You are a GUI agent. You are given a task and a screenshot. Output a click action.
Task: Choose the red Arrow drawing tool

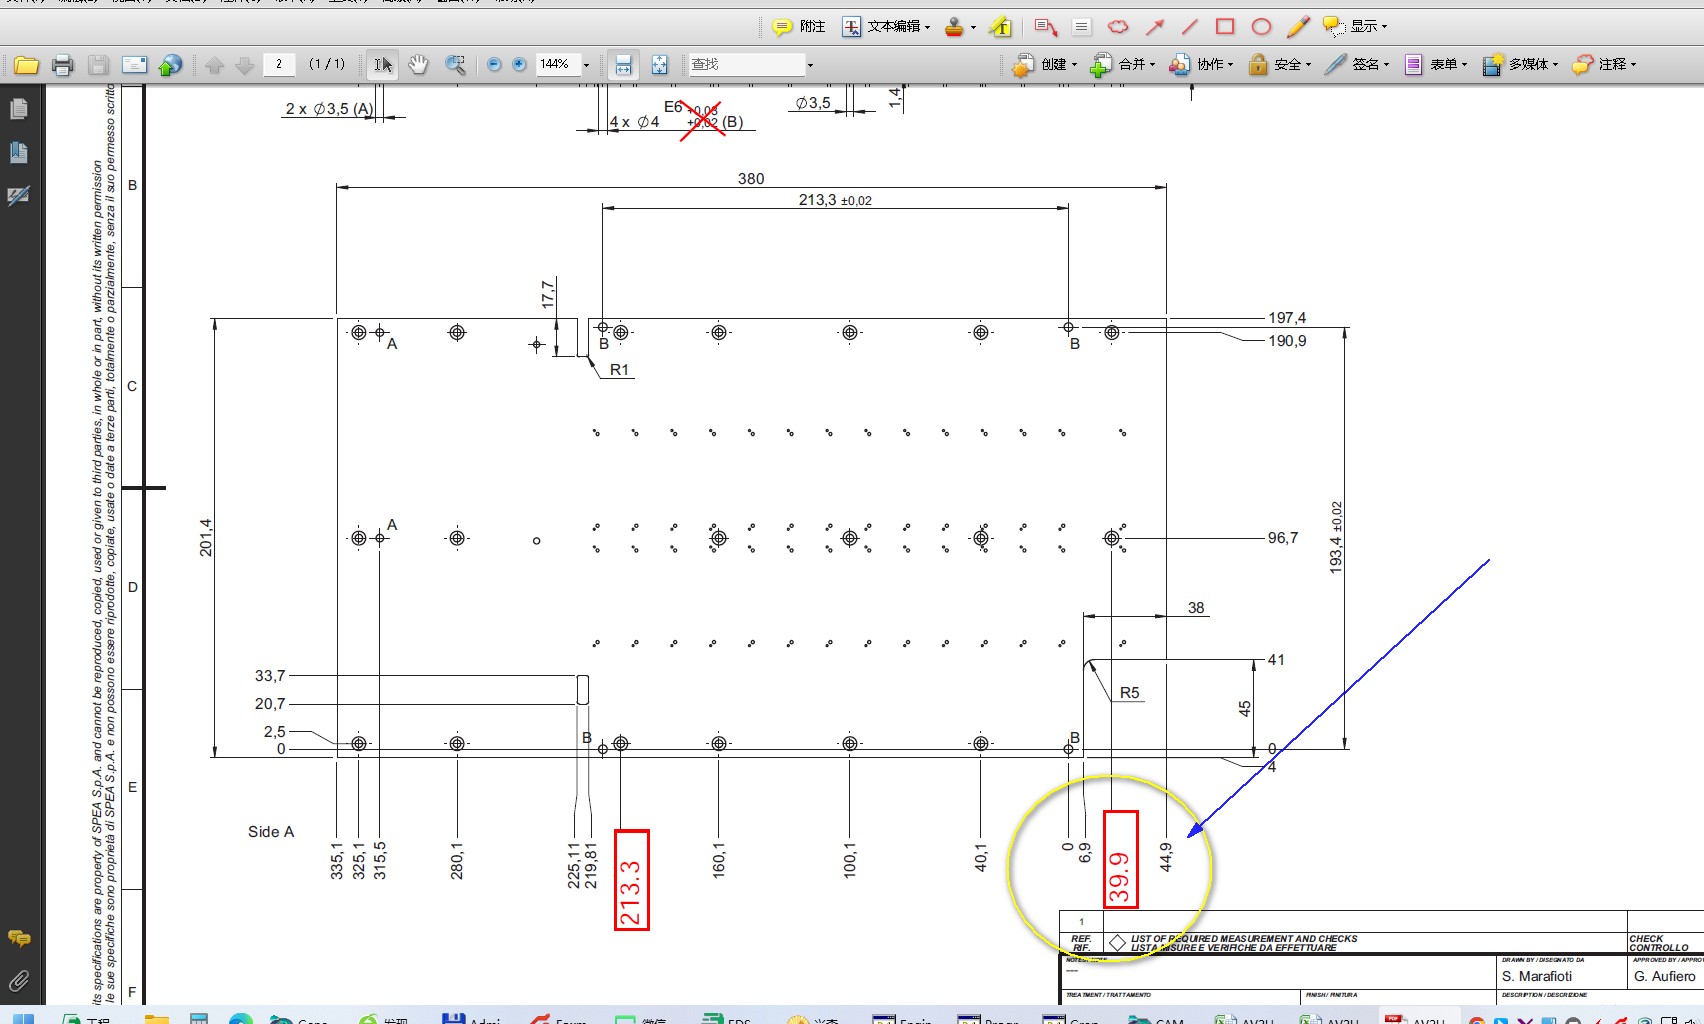tap(1154, 26)
